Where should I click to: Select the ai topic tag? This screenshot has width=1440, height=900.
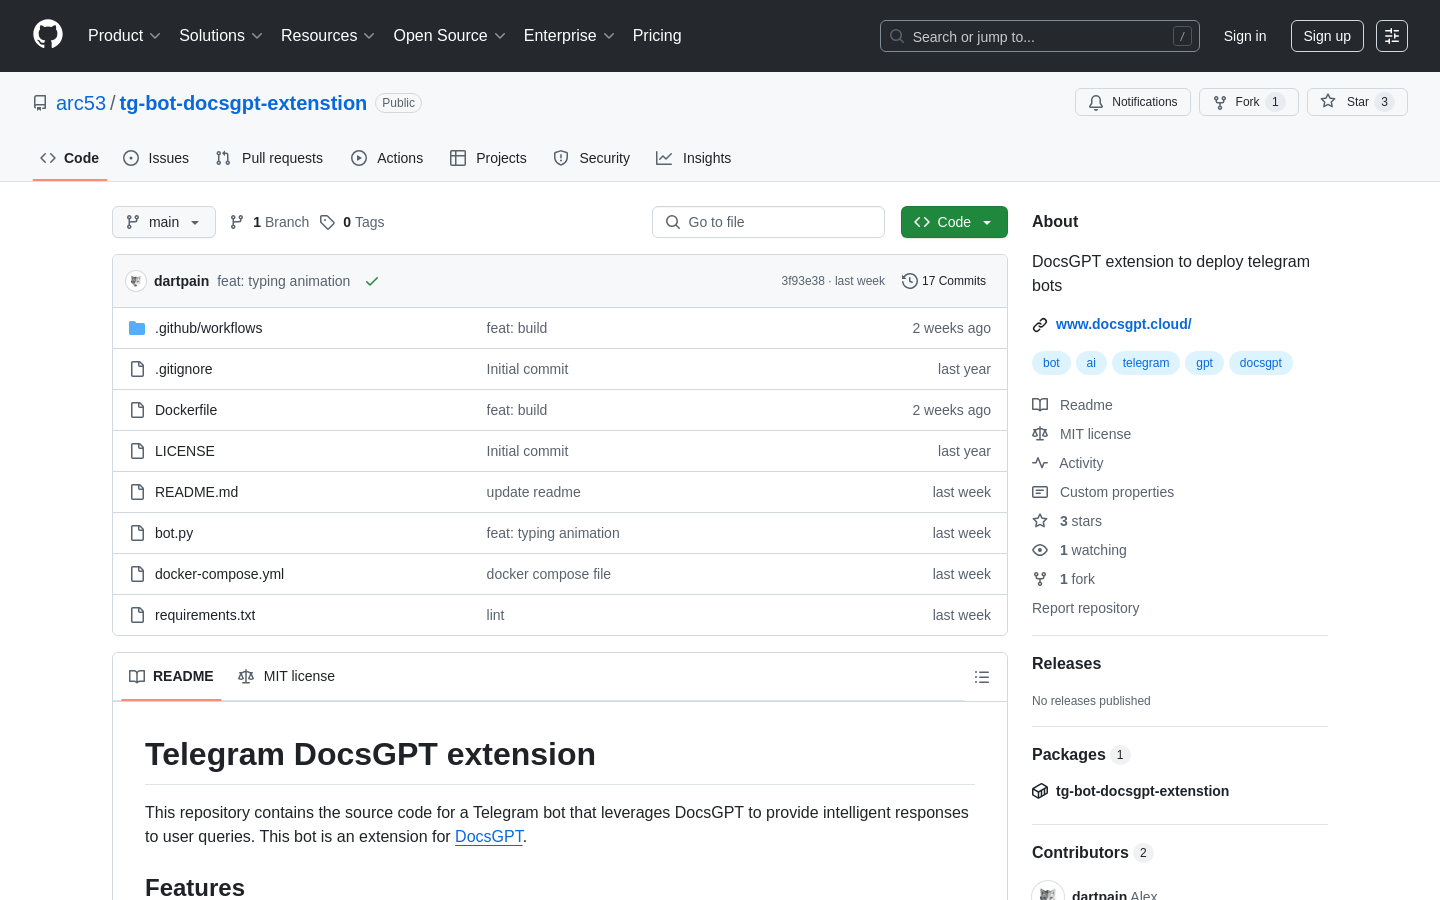[x=1091, y=363]
